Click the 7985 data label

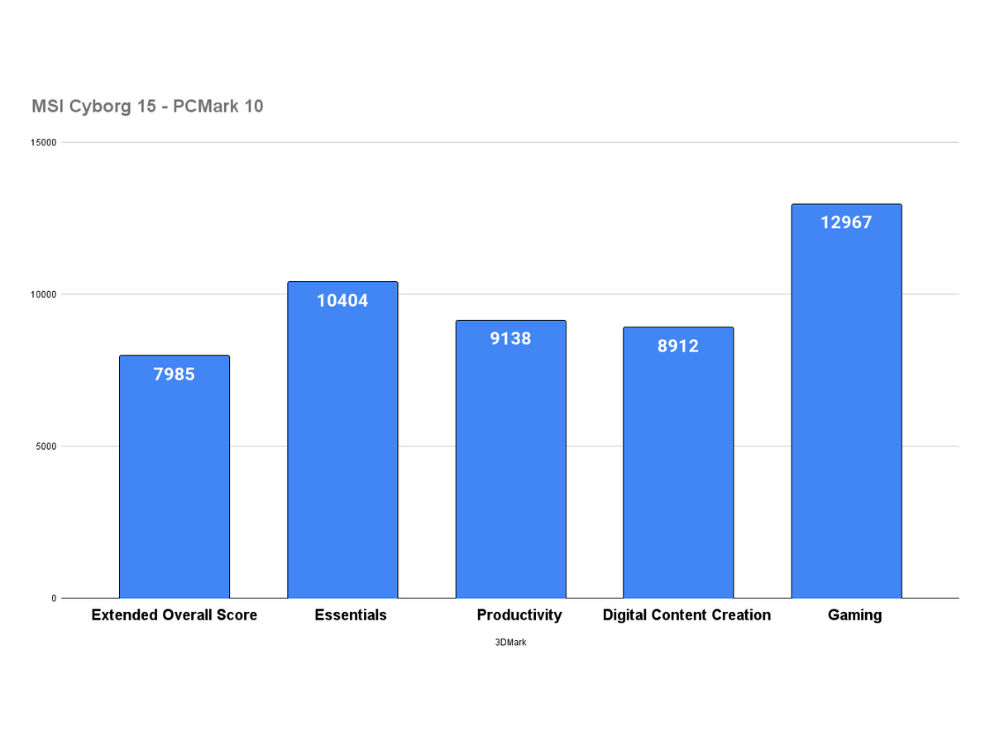(174, 374)
